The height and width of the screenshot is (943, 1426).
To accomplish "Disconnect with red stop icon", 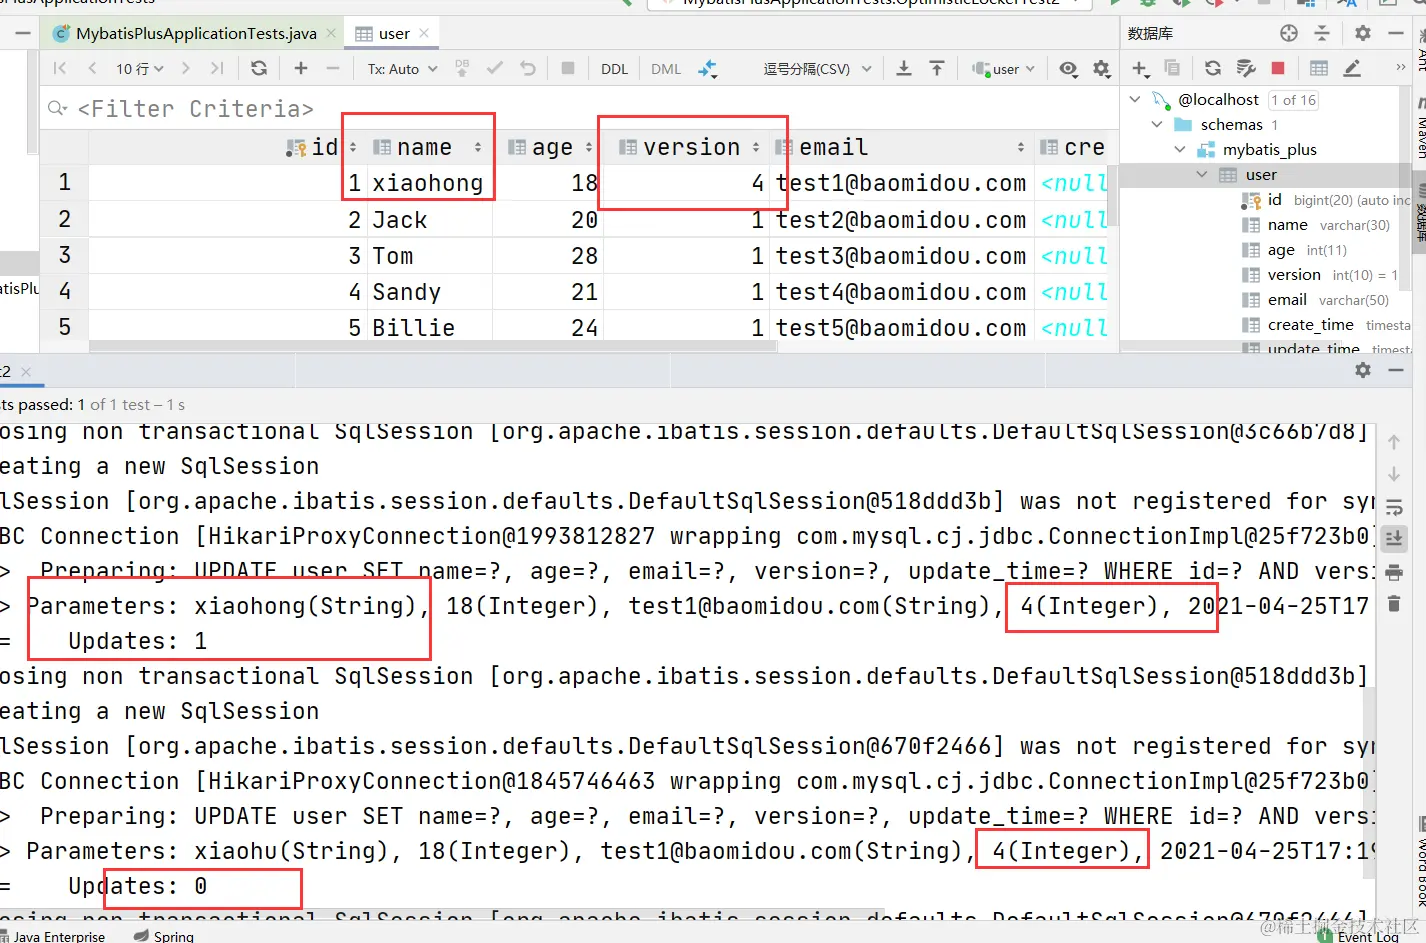I will (1278, 68).
